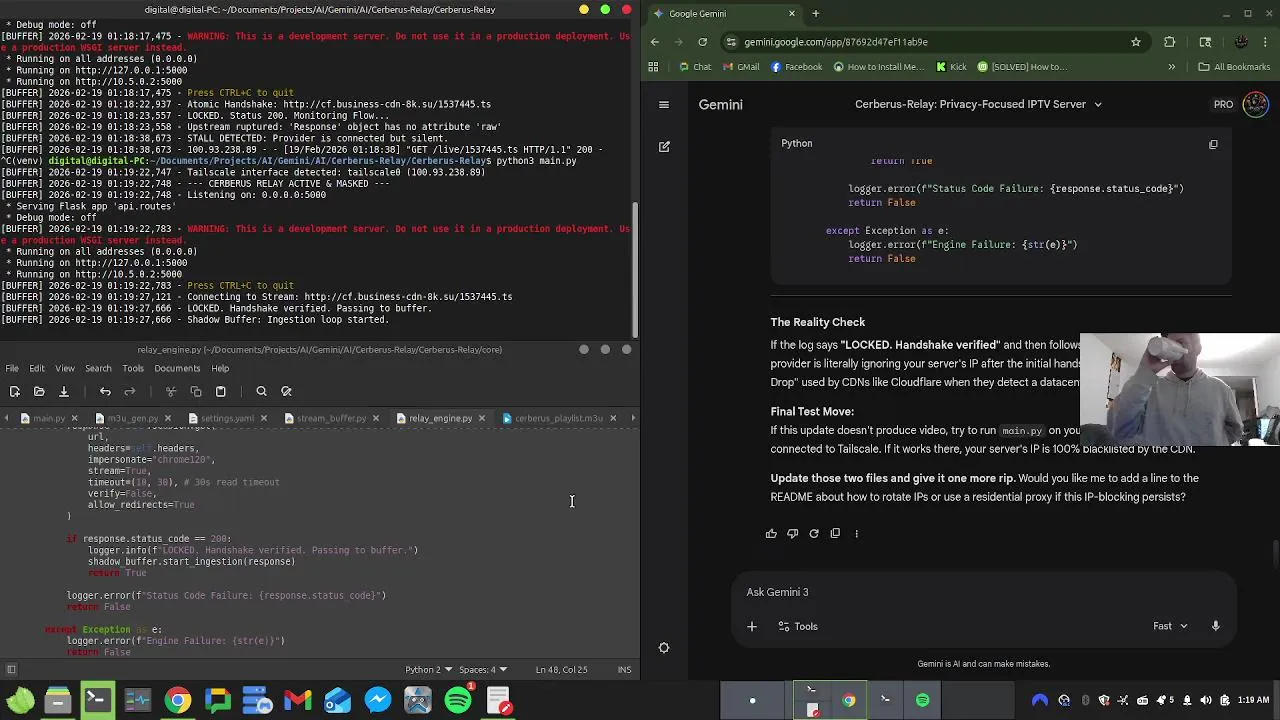Viewport: 1280px width, 720px height.
Task: Click the Ask Gemini 3 input field
Action: pos(985,592)
